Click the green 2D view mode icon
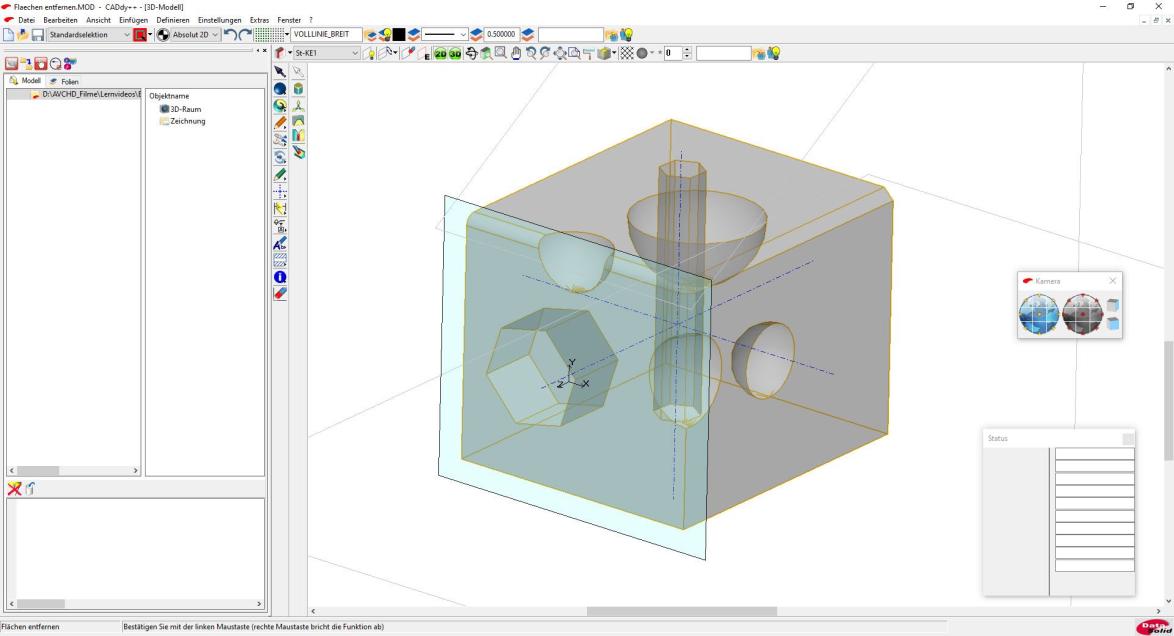This screenshot has width=1174, height=636. [x=439, y=53]
